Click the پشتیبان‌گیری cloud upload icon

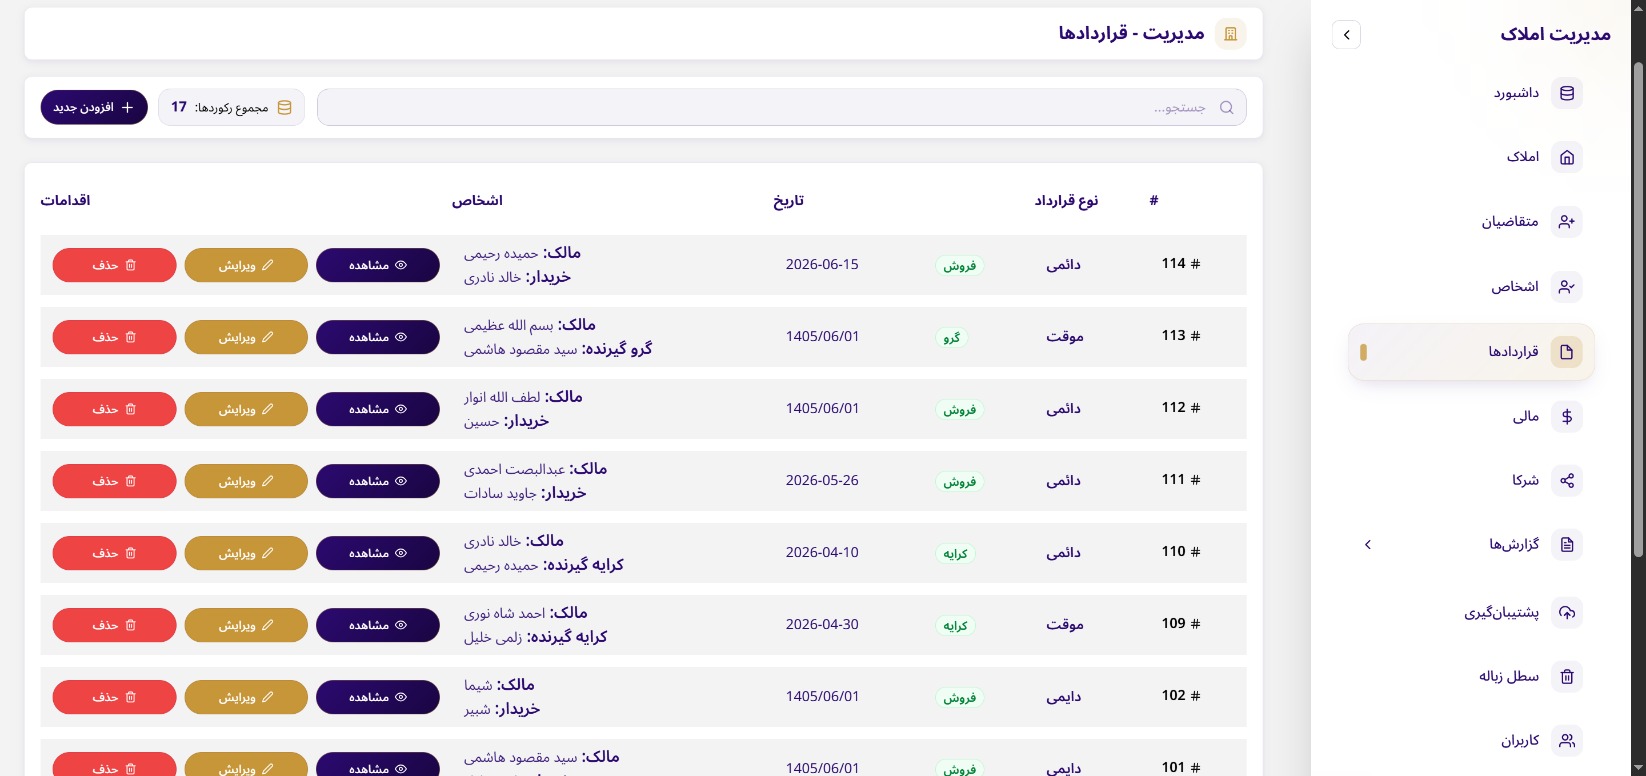click(1567, 613)
